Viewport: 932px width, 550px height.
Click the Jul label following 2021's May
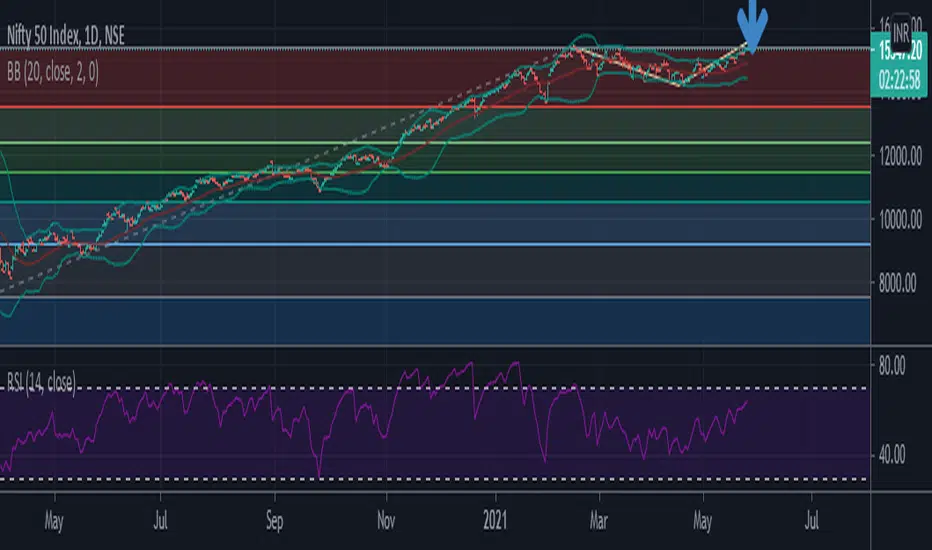(x=811, y=521)
